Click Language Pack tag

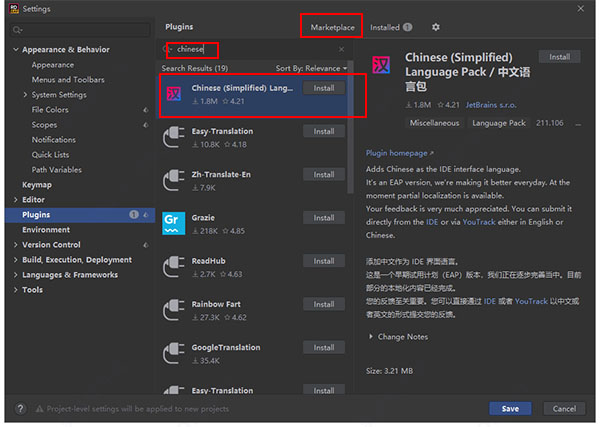point(499,123)
